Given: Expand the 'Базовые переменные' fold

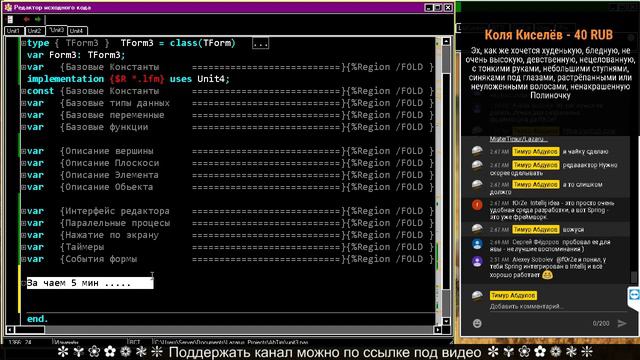Looking at the screenshot, I should click(24, 115).
